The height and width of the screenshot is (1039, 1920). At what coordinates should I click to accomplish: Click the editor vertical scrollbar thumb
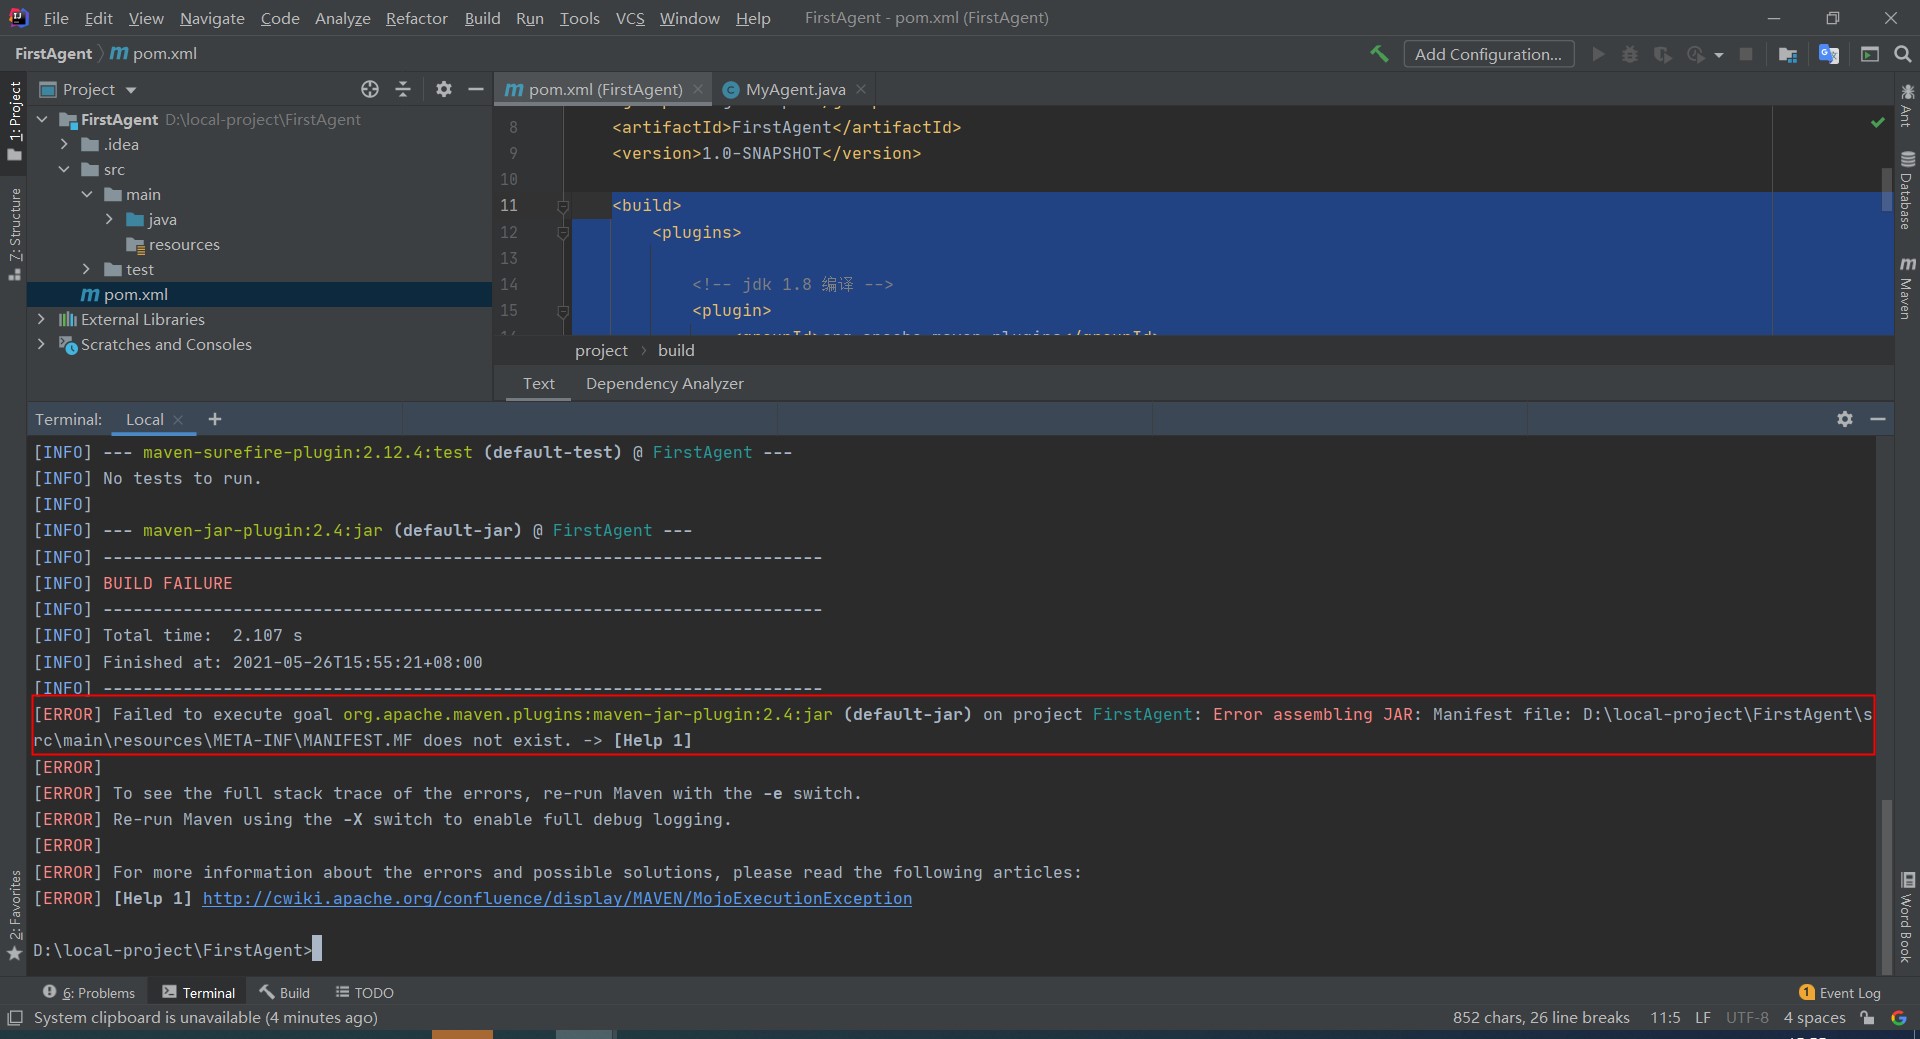1886,190
